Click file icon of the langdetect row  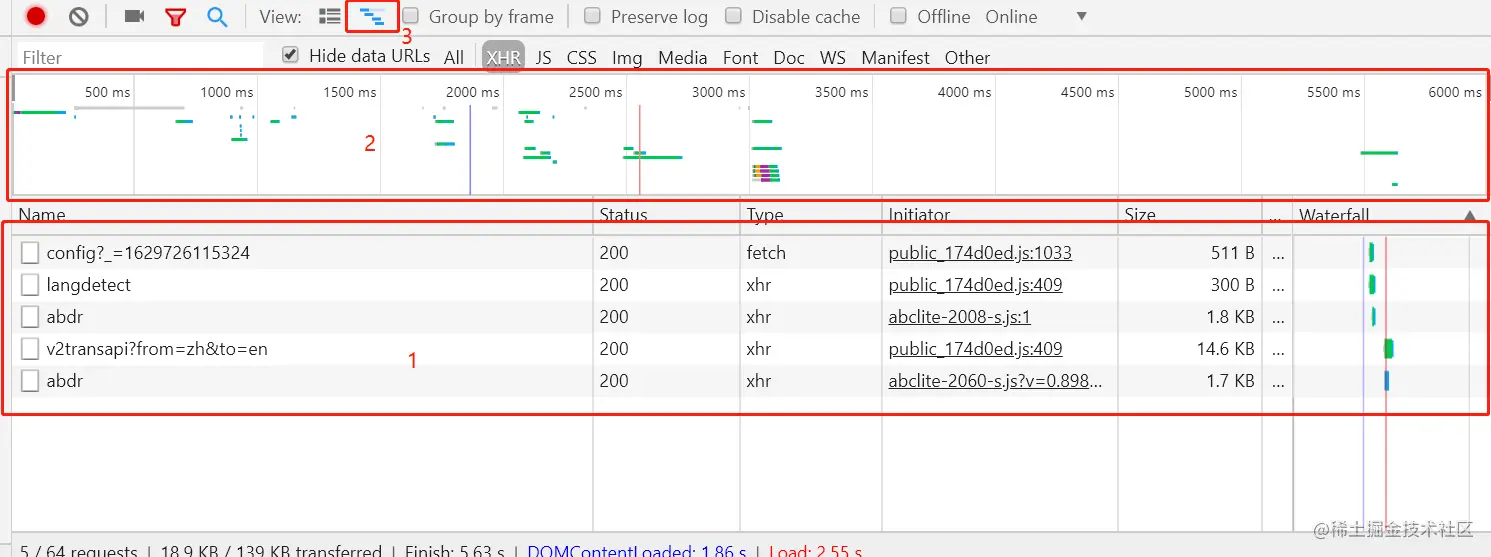click(x=30, y=285)
